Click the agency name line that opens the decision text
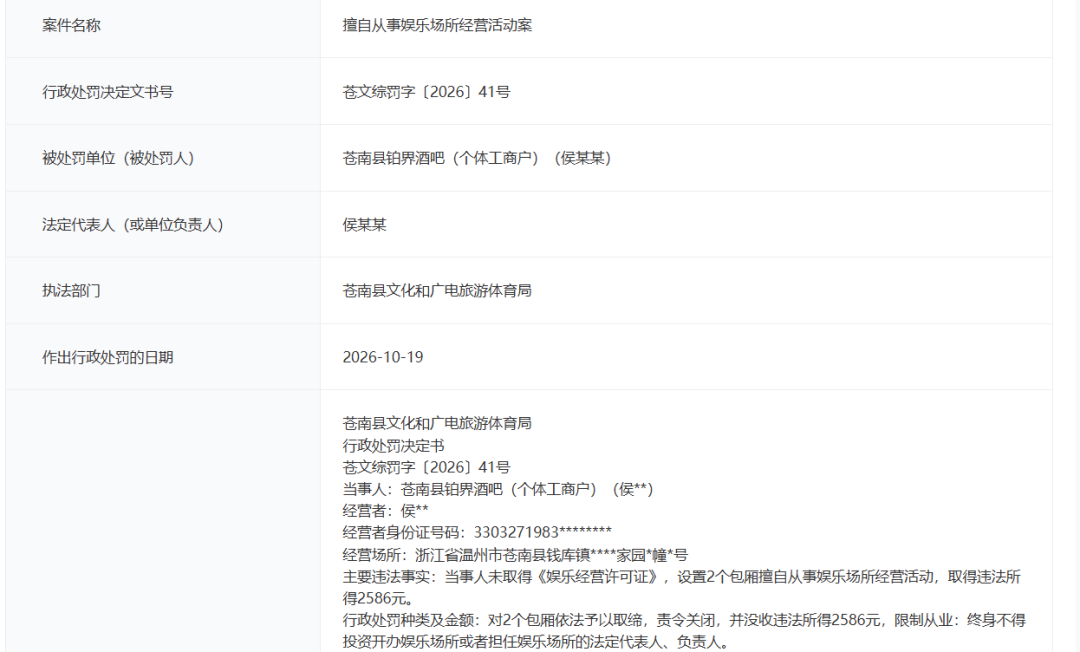This screenshot has height=652, width=1080. point(437,423)
